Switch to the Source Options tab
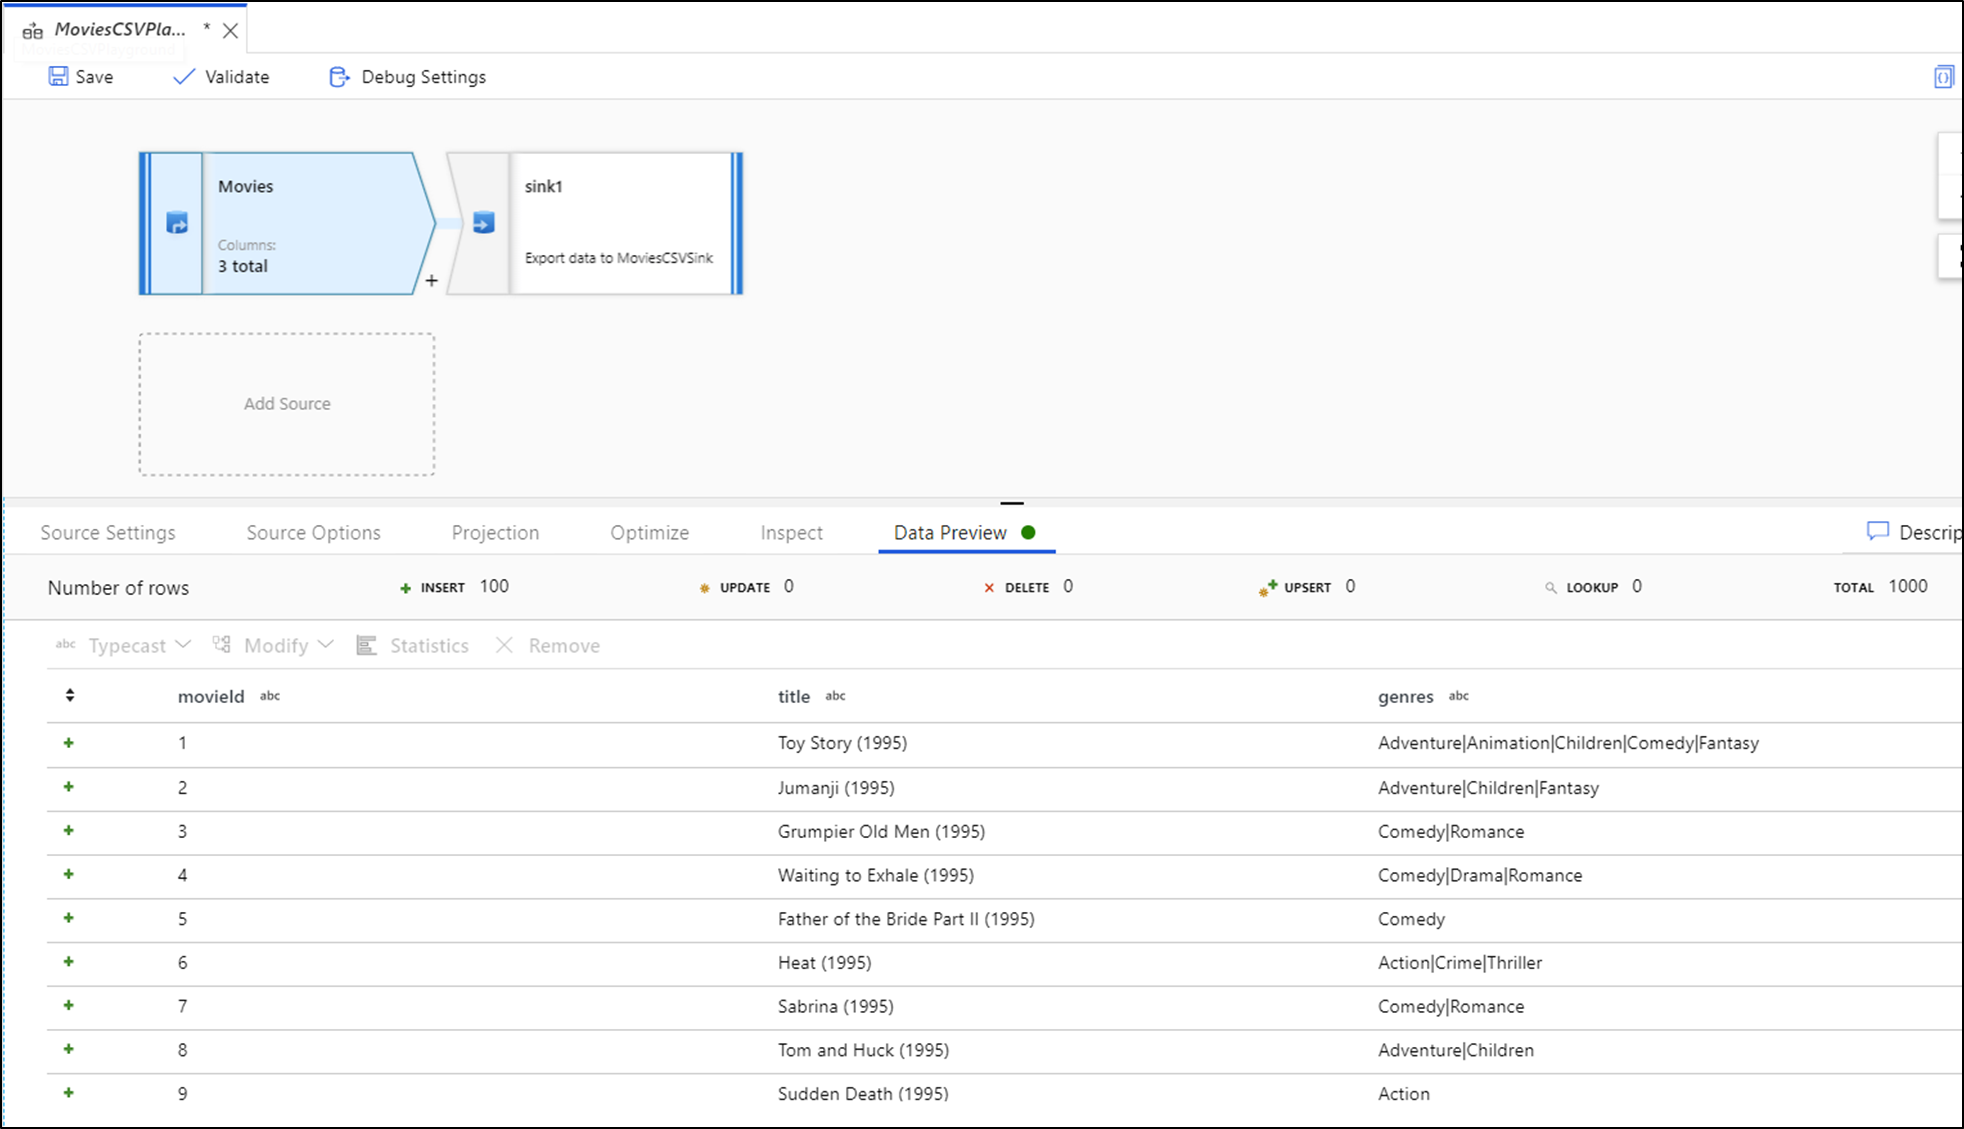 point(313,533)
